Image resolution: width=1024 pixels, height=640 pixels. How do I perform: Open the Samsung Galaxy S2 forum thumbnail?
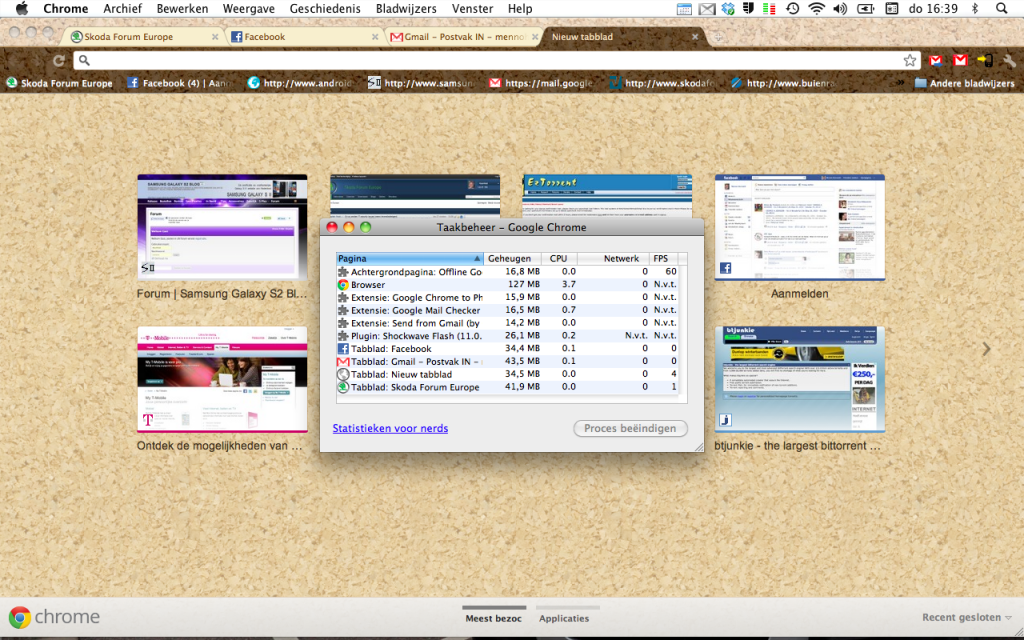[222, 227]
